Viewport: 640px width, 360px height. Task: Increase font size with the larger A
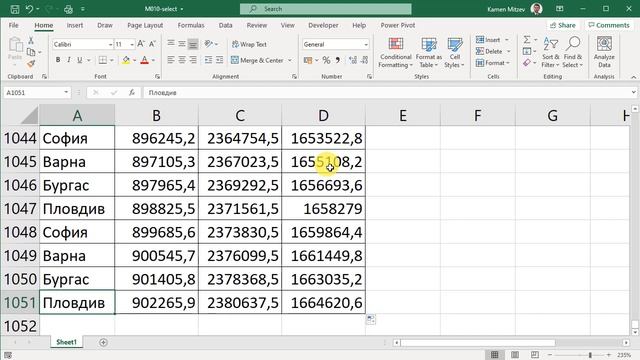(x=141, y=44)
